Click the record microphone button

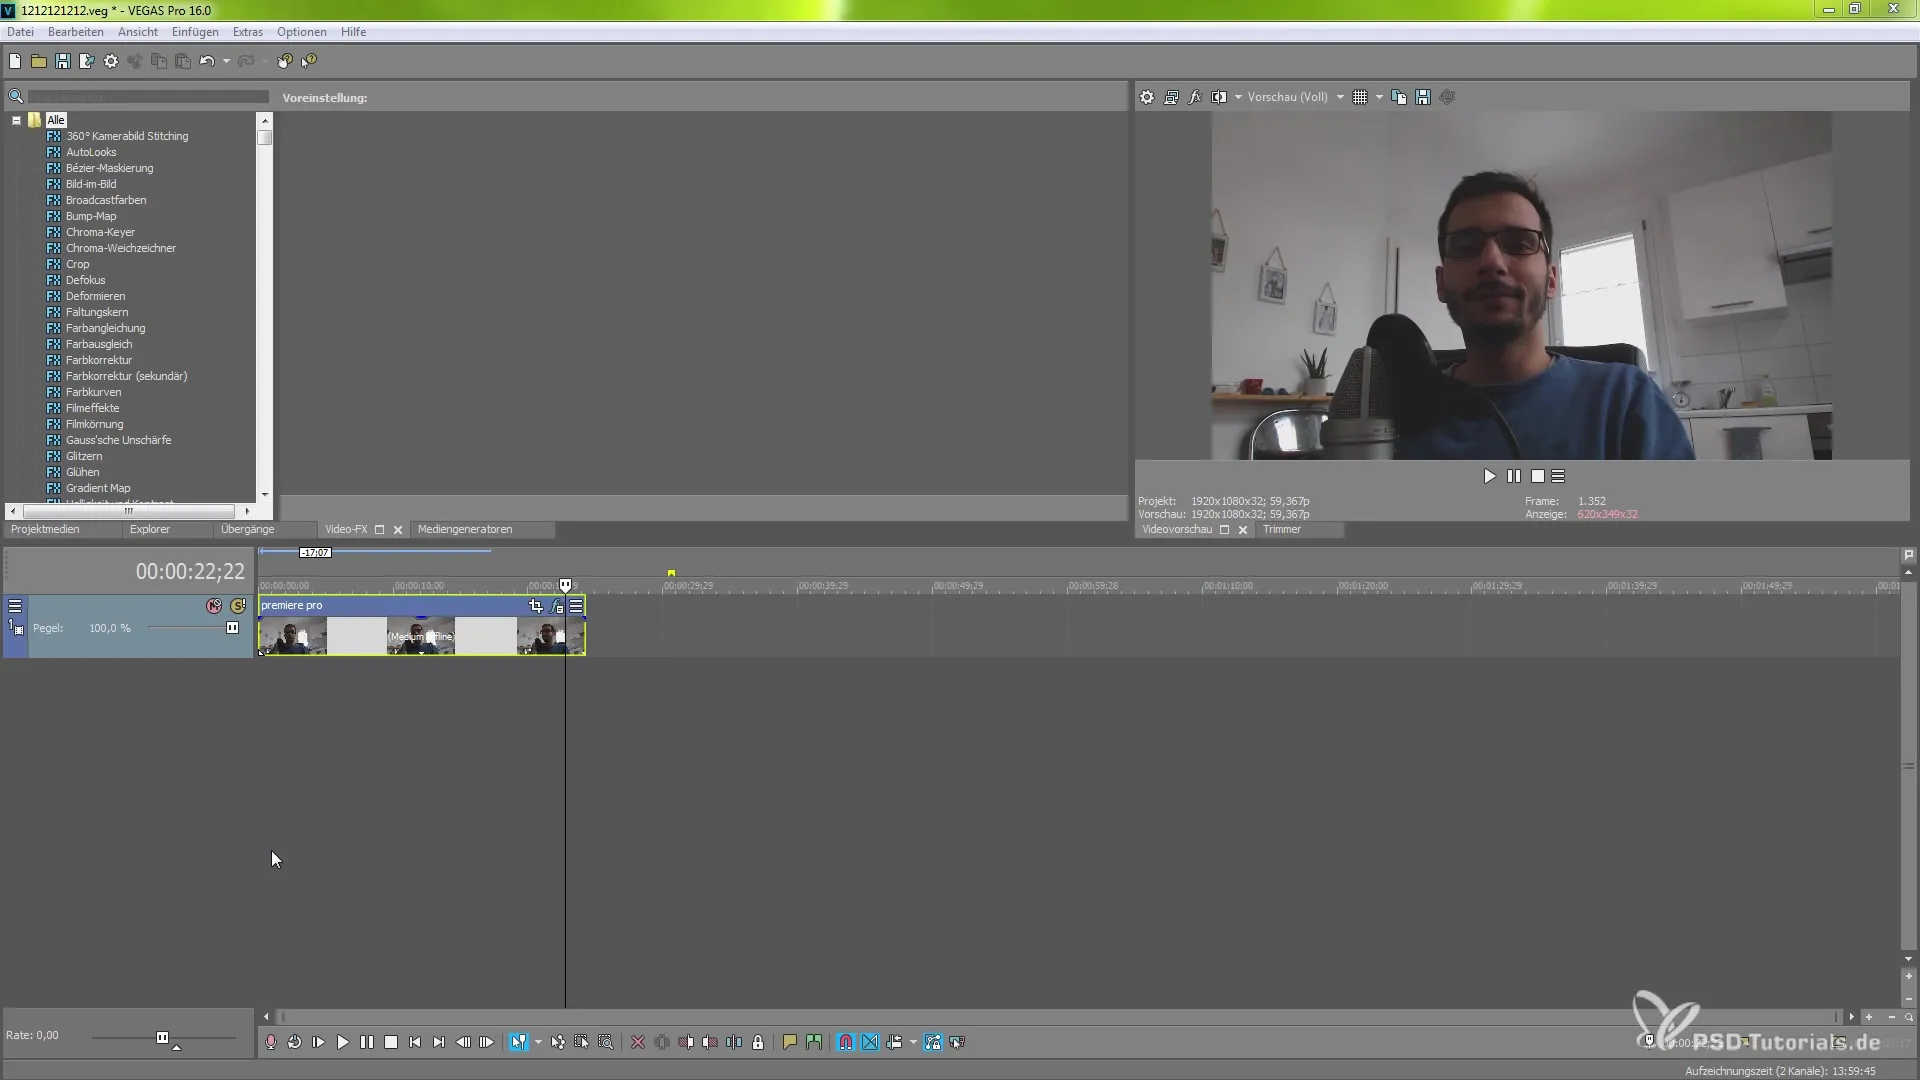pyautogui.click(x=270, y=1042)
